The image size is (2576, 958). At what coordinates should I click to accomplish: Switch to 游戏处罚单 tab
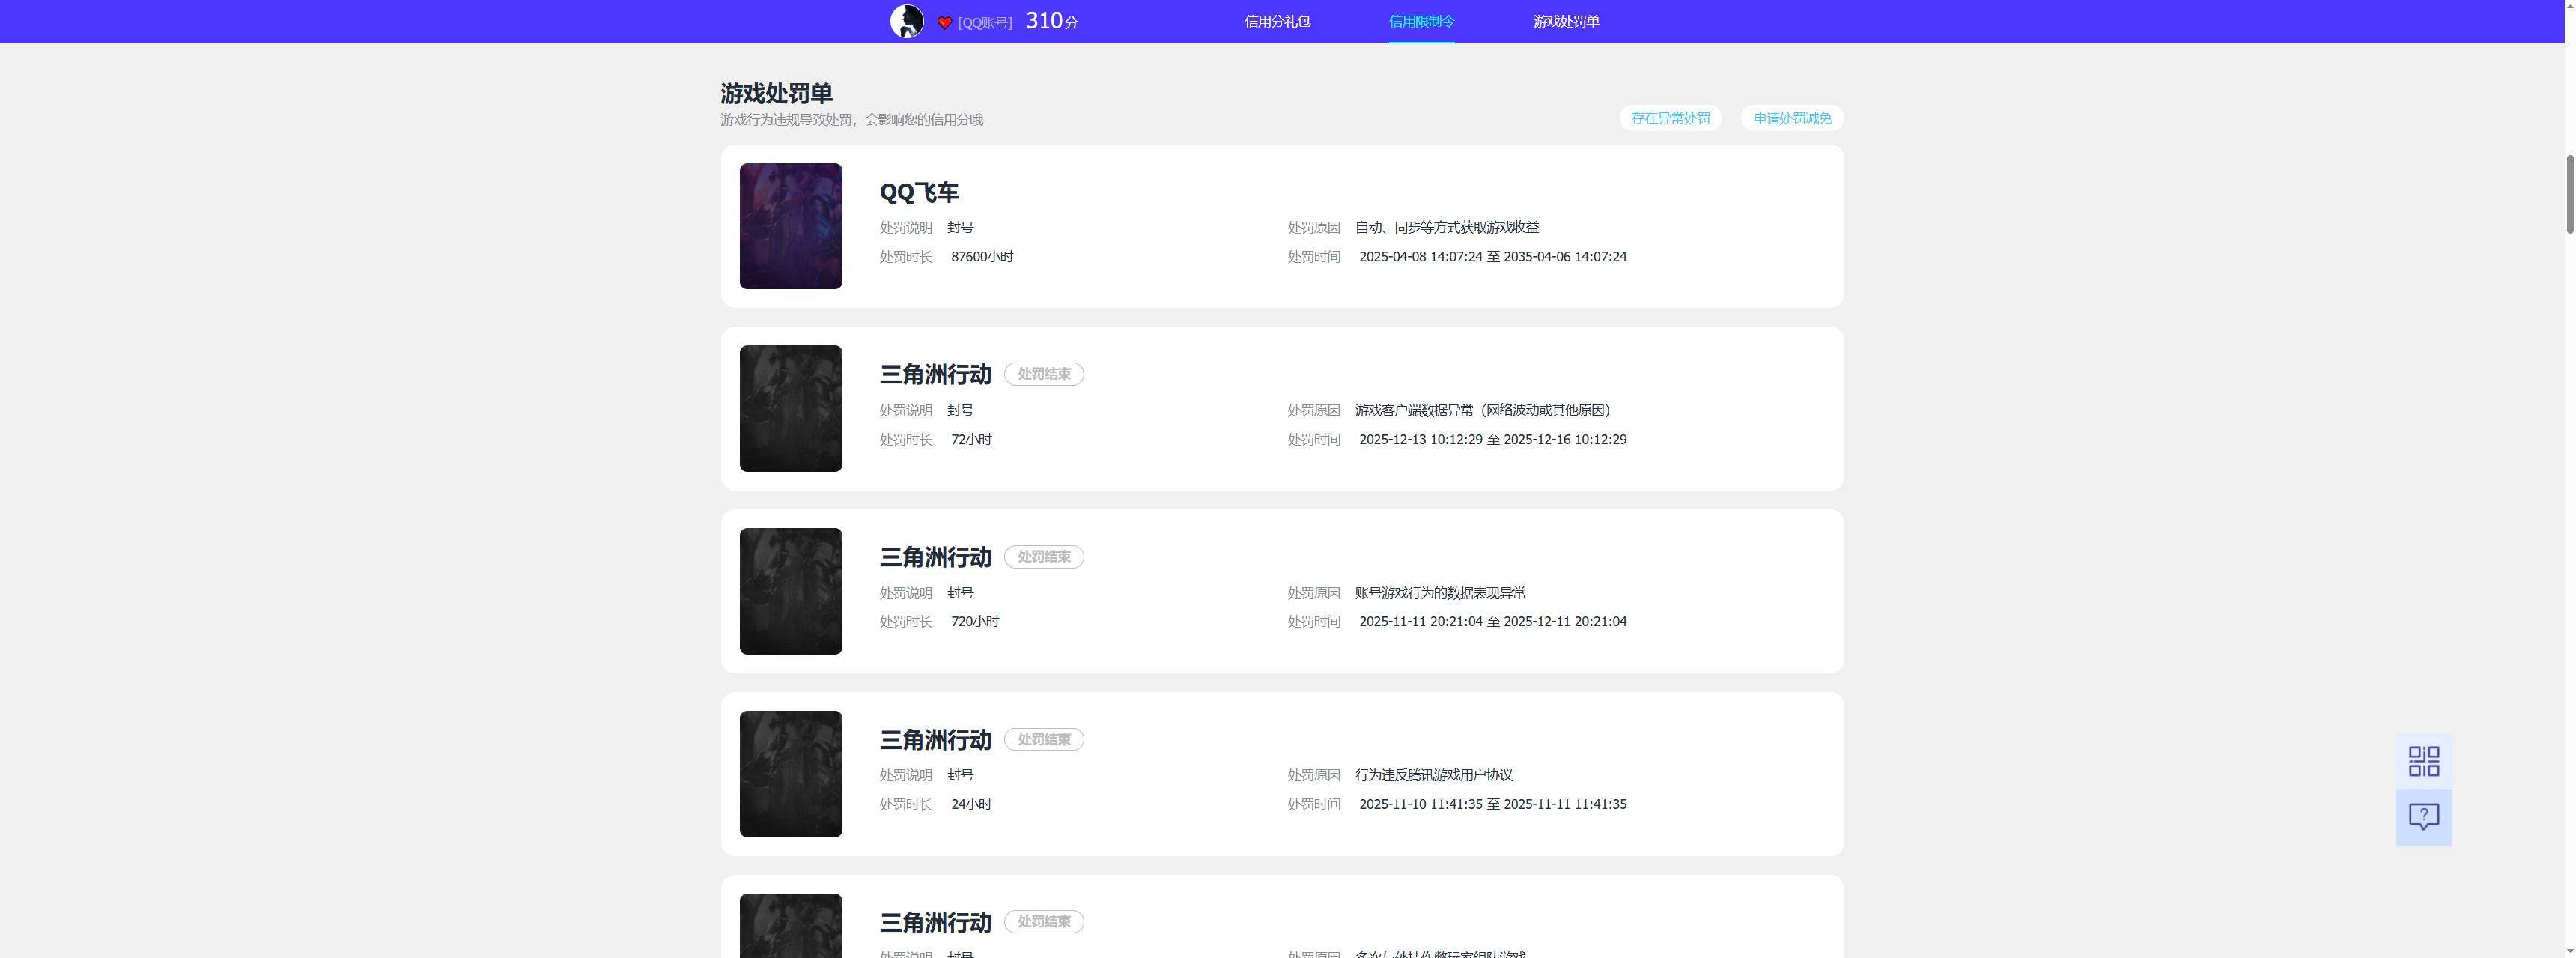coord(1566,21)
